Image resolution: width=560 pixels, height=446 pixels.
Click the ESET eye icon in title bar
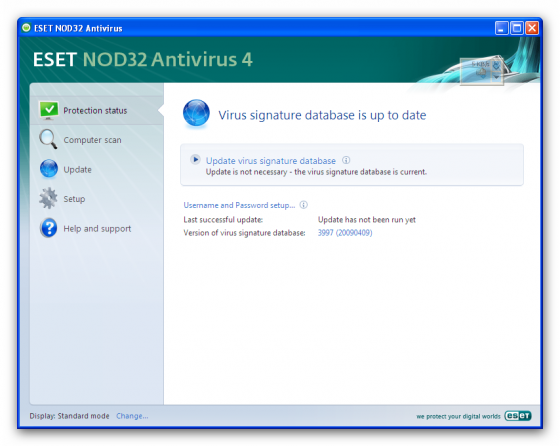26,27
